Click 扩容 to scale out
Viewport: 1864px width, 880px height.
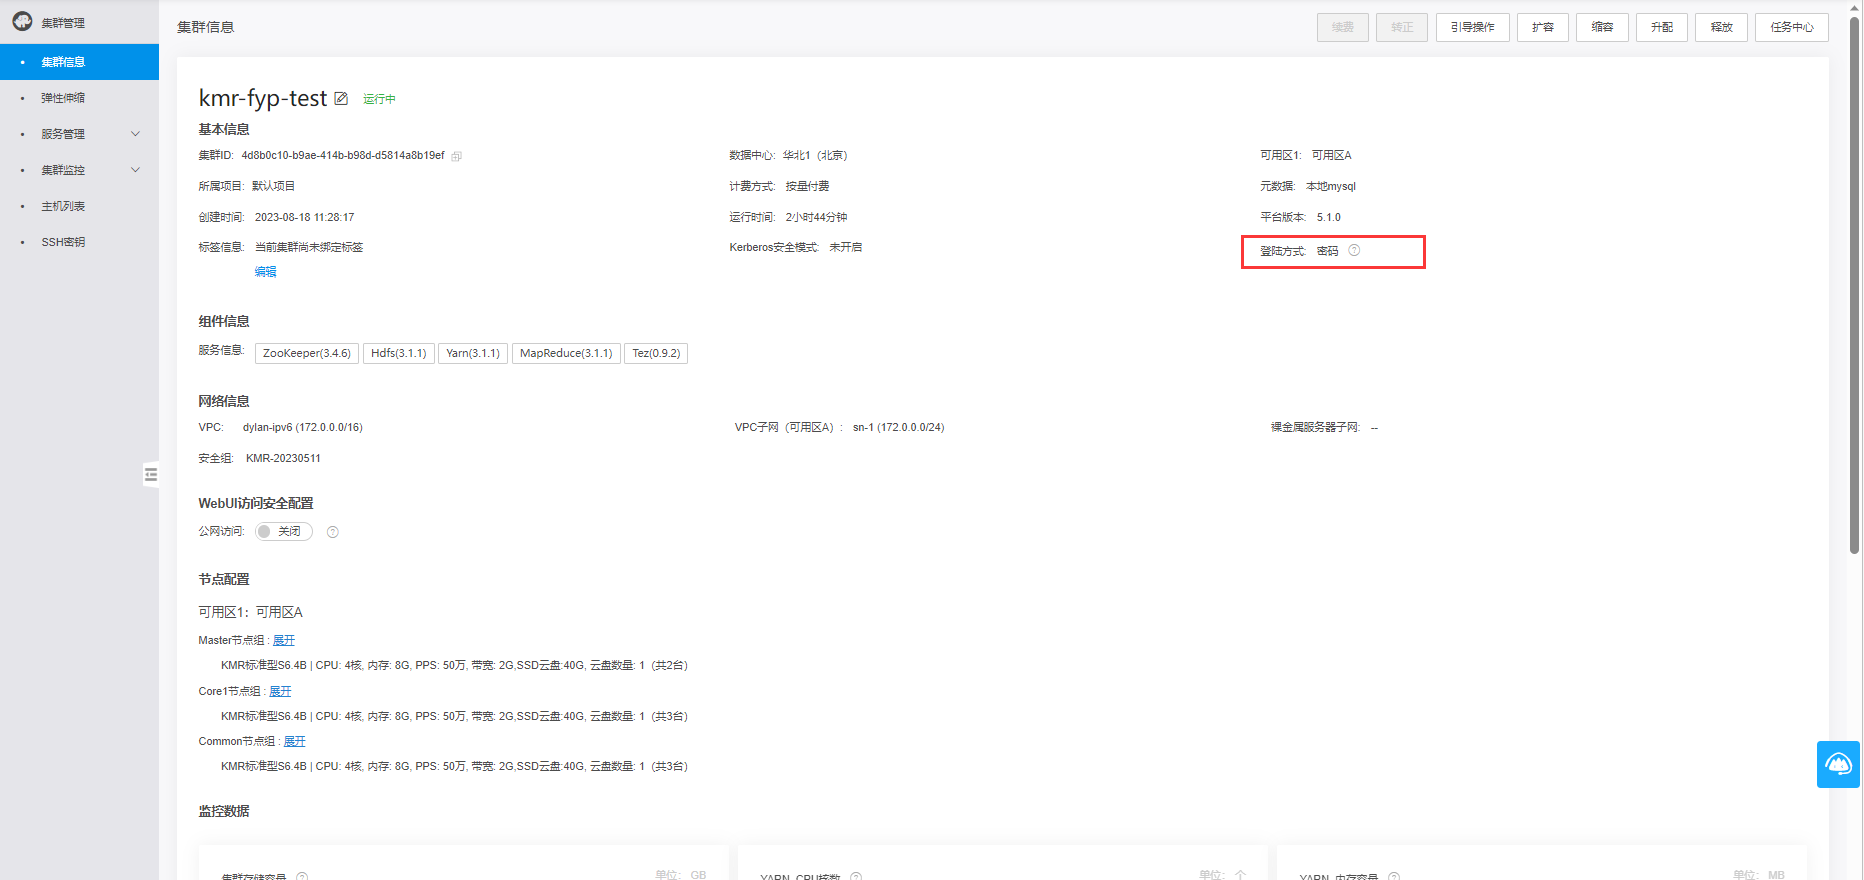pyautogui.click(x=1543, y=27)
